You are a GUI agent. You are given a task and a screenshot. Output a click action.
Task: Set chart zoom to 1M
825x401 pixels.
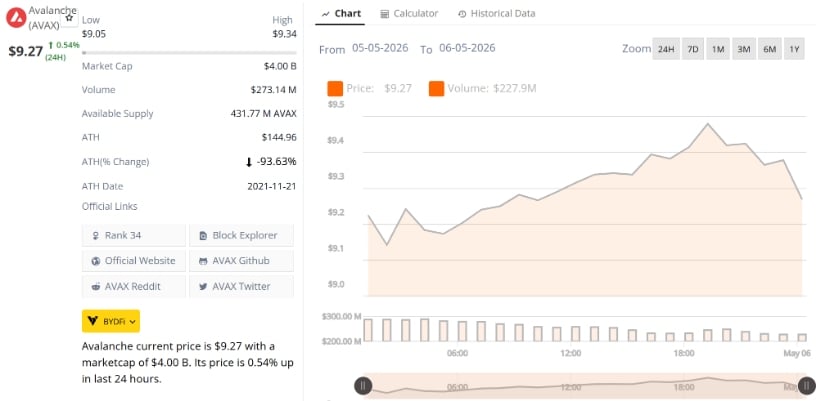[718, 49]
